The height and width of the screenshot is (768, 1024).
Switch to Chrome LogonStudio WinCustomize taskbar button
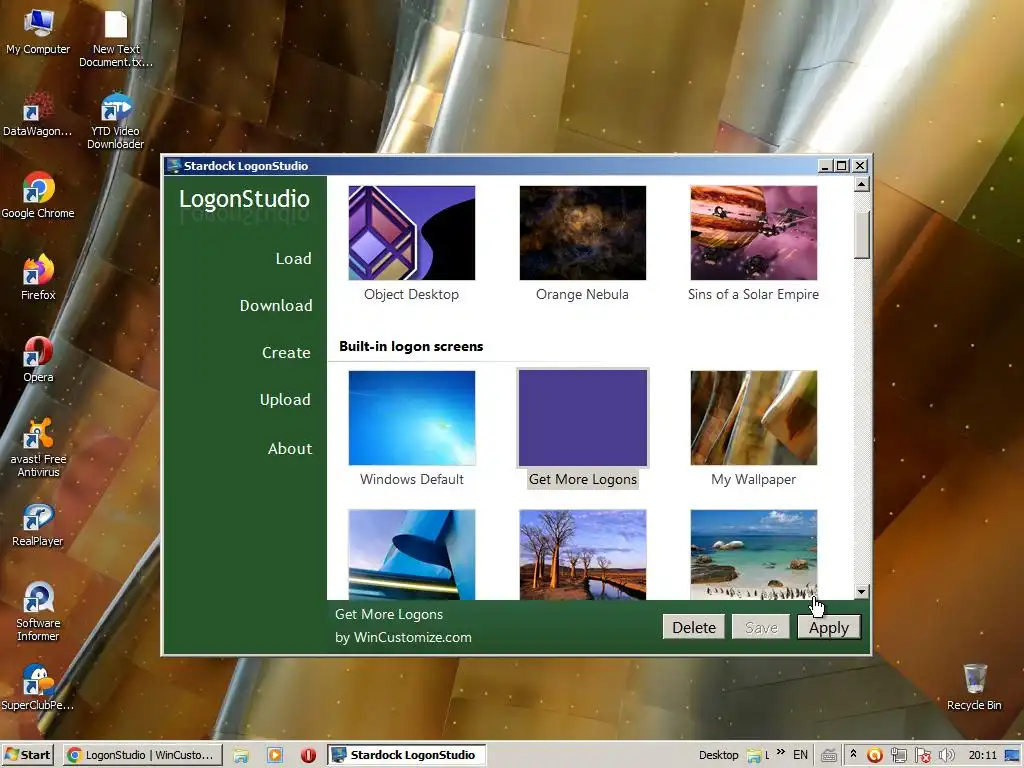tap(142, 755)
